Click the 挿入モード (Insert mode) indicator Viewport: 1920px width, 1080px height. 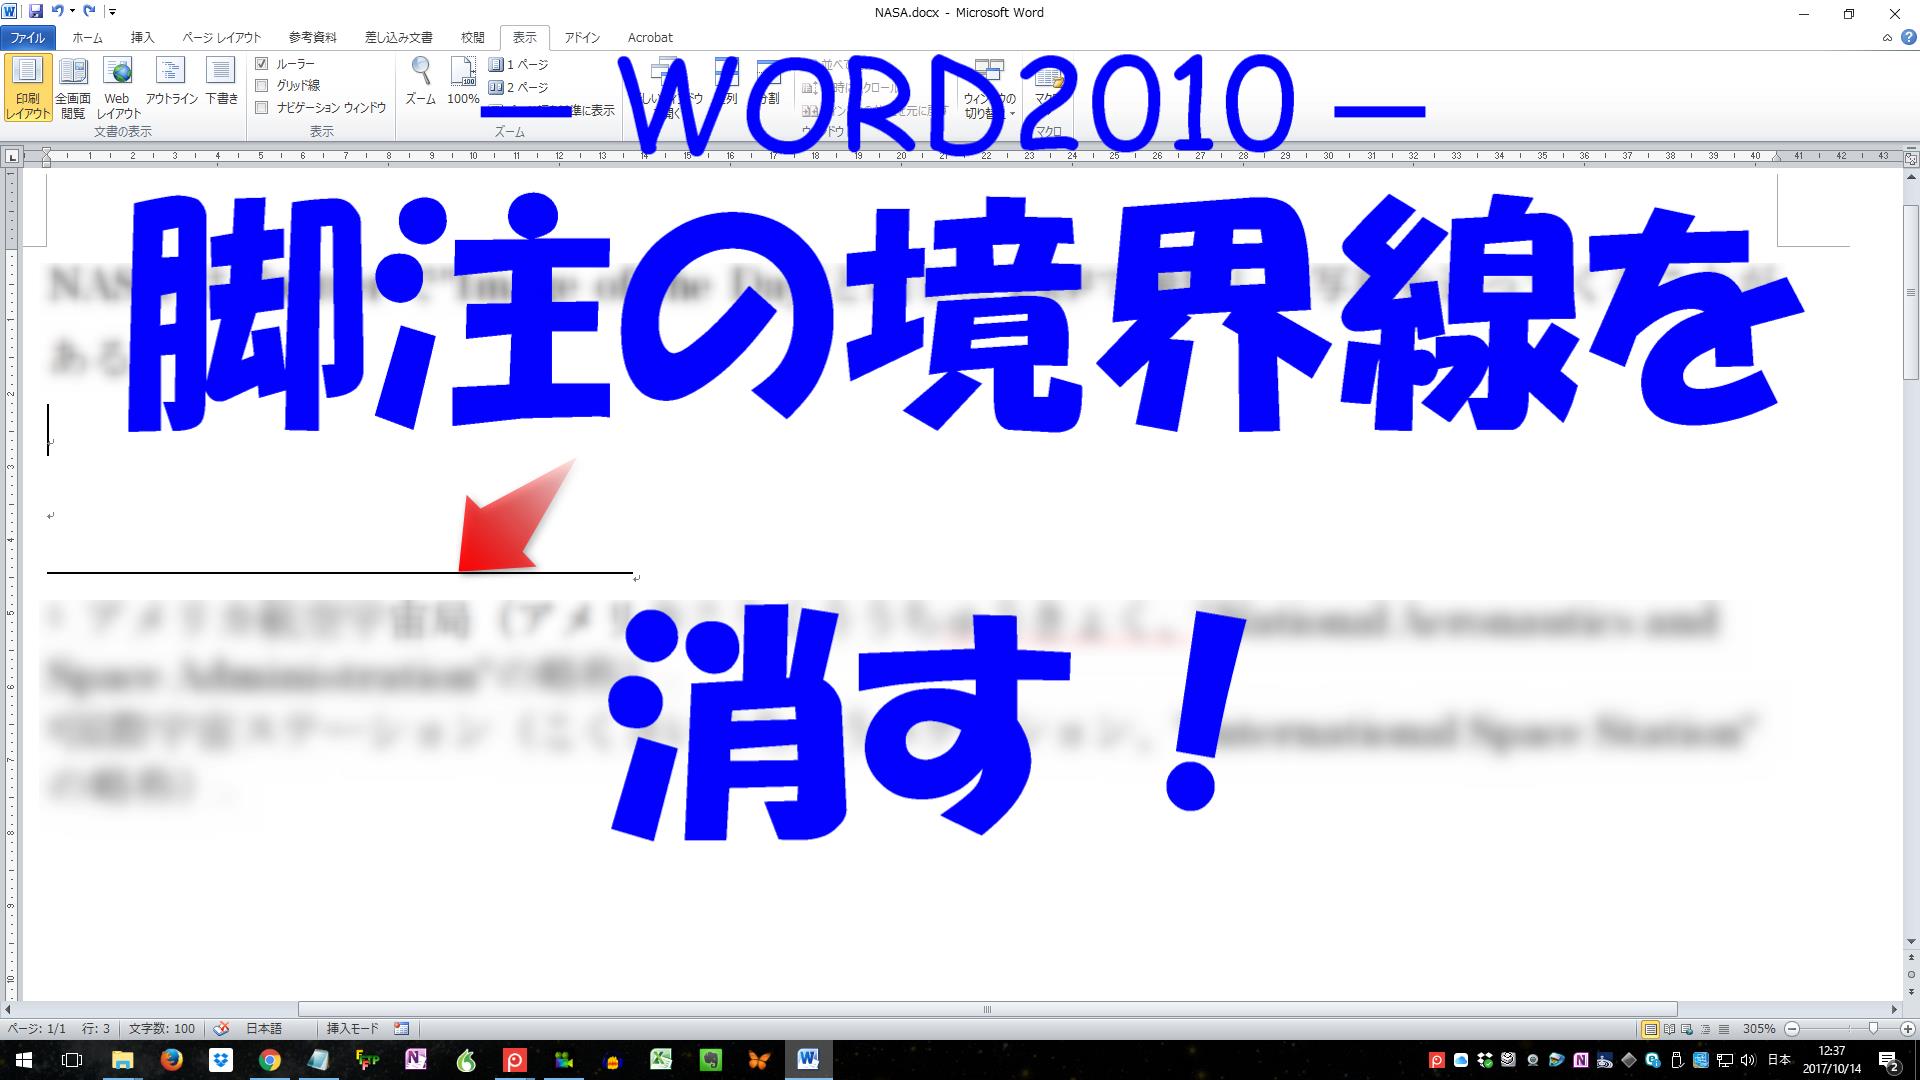[353, 1028]
